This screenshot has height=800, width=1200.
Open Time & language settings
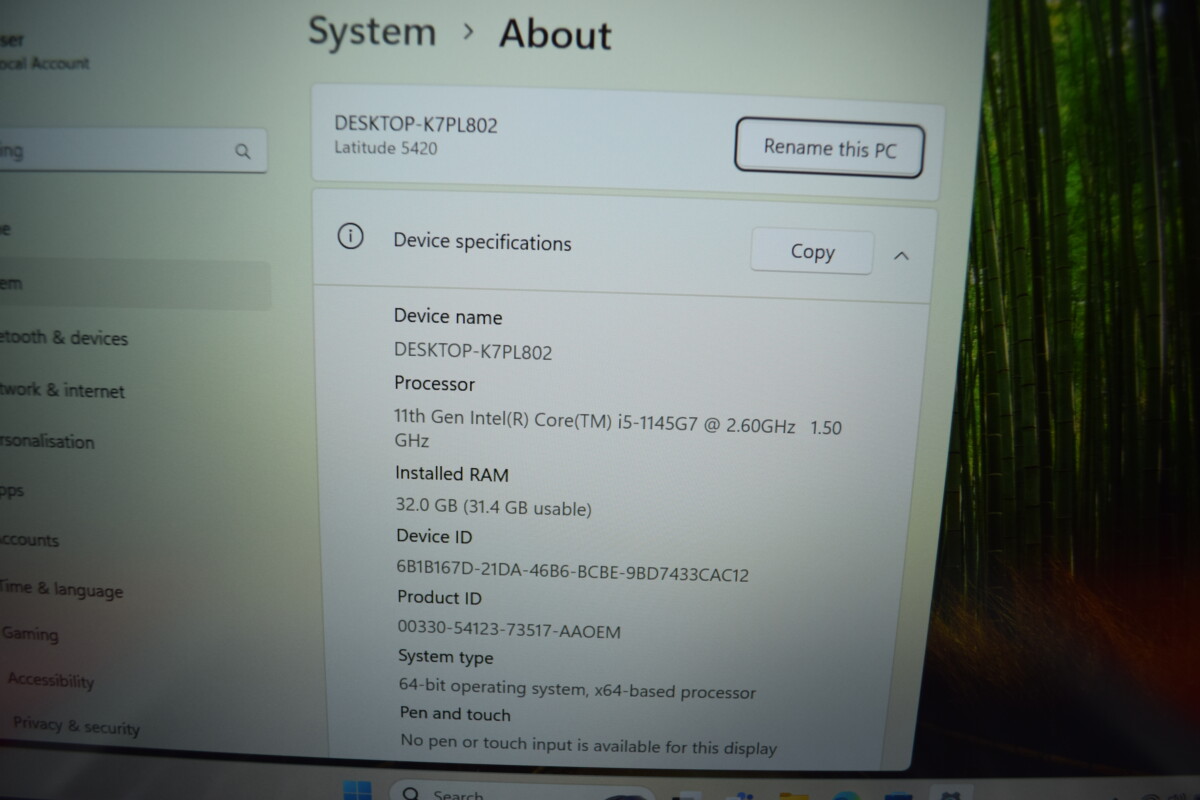click(61, 589)
